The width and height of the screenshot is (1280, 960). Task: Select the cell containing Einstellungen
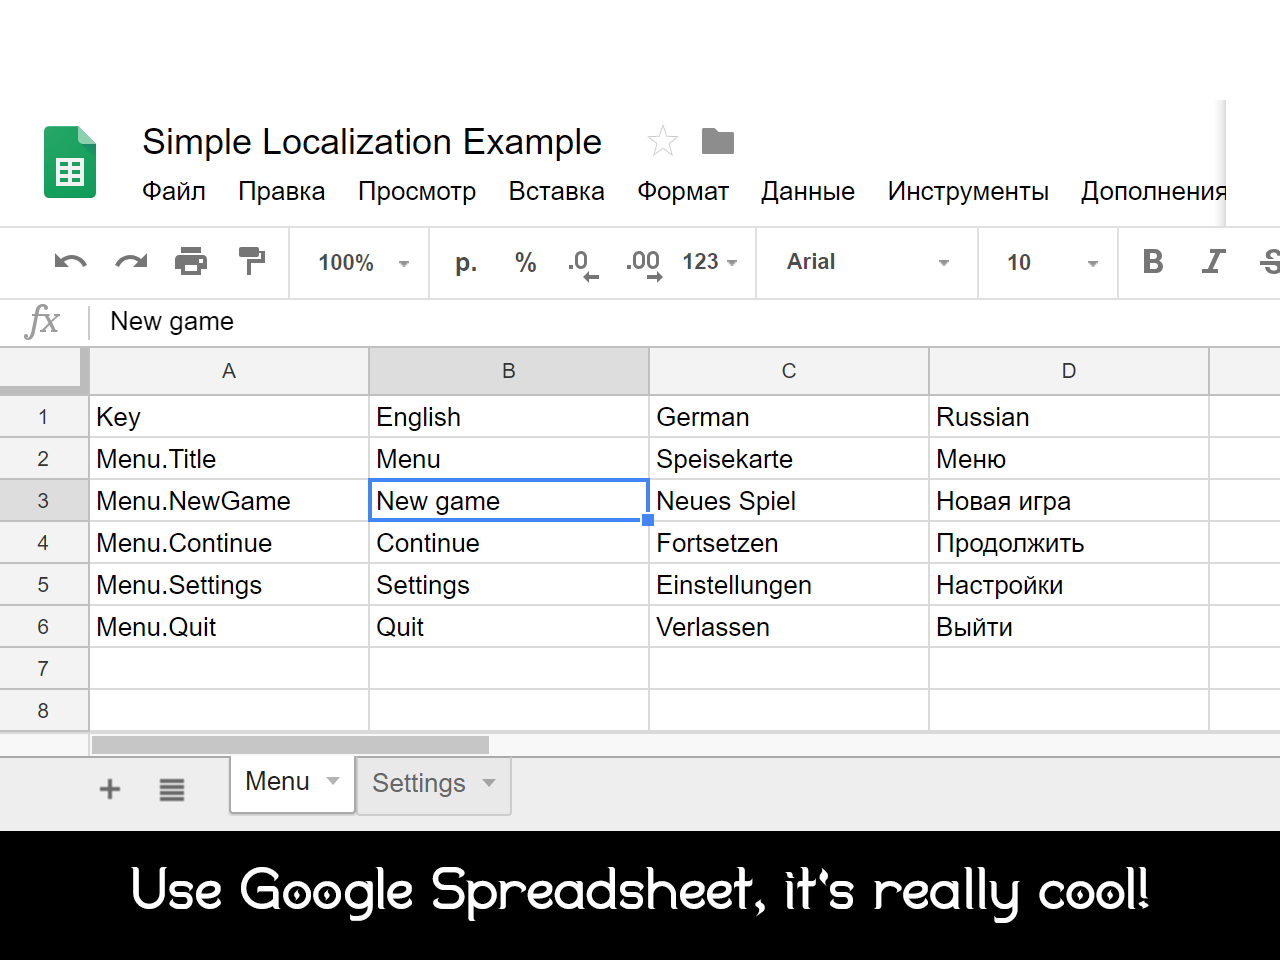tap(789, 585)
